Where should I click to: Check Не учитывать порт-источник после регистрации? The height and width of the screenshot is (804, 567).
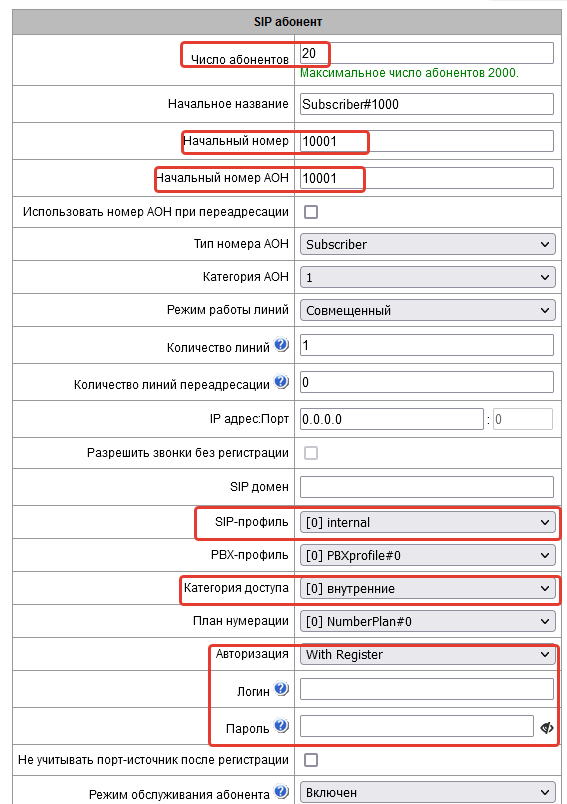coord(311,760)
